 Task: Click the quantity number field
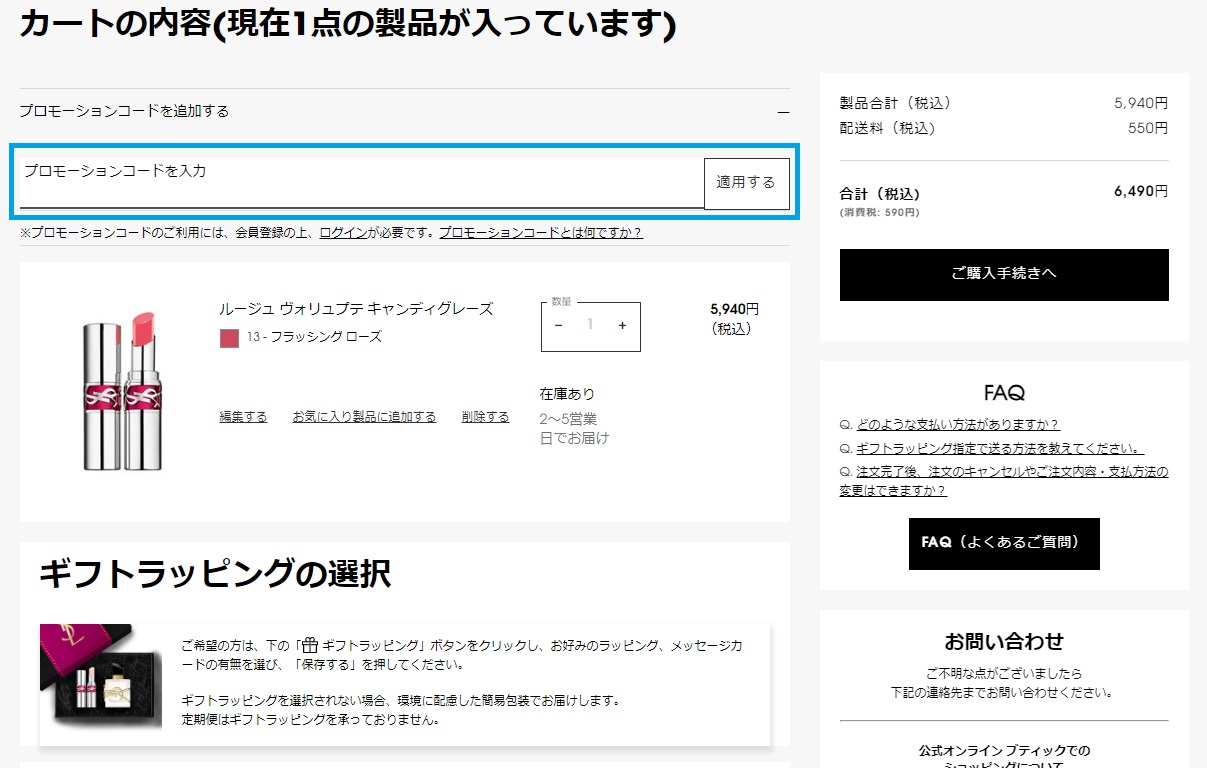point(590,326)
